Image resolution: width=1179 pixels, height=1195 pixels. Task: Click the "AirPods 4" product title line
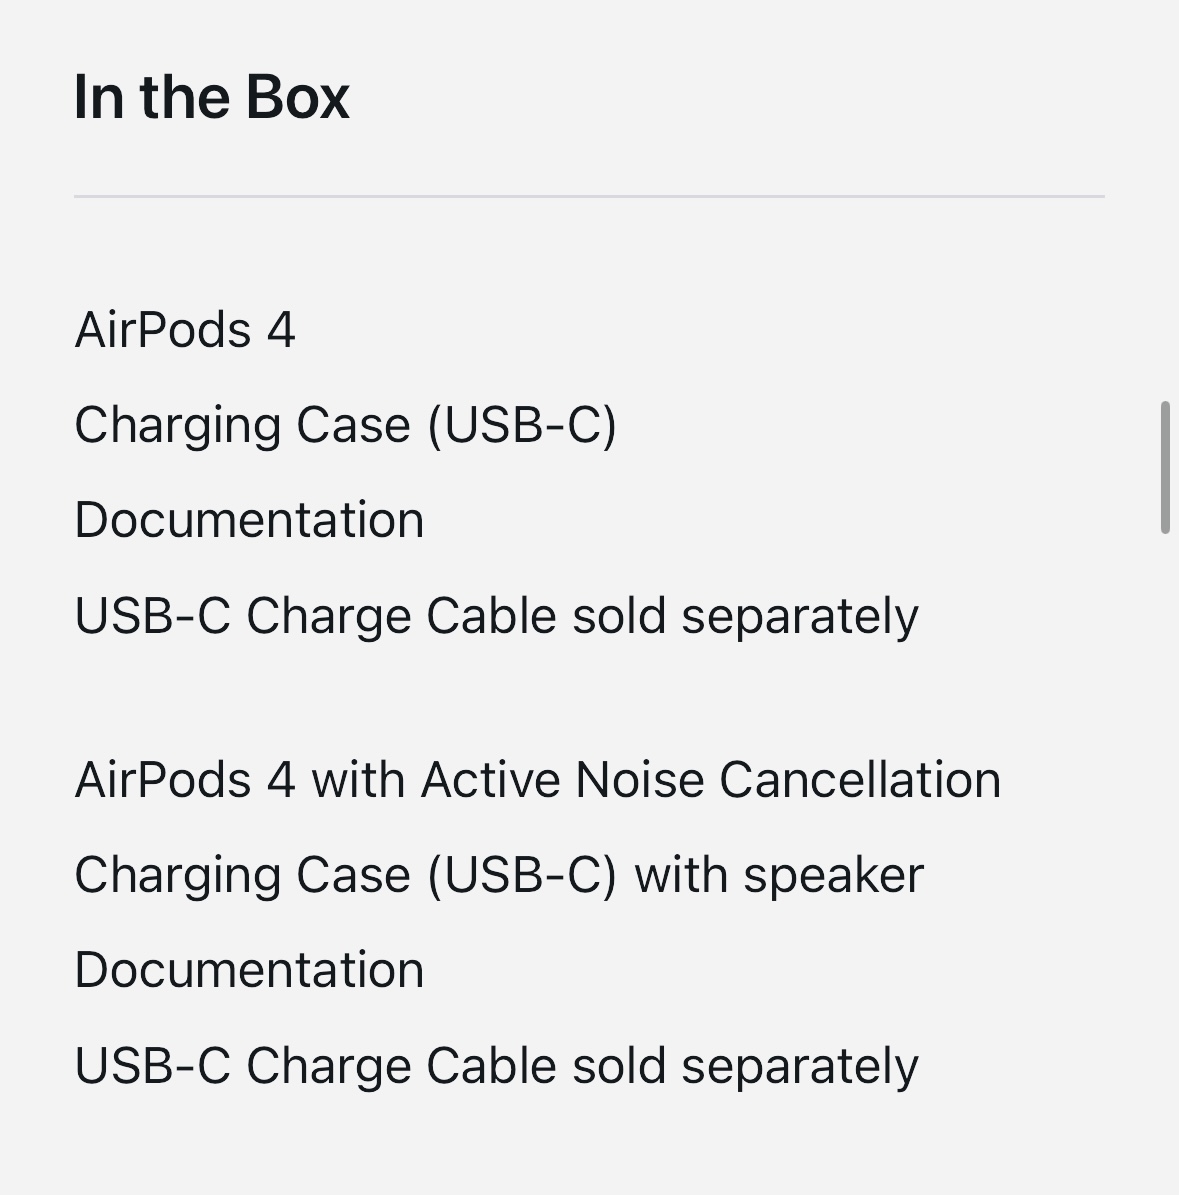[x=185, y=330]
